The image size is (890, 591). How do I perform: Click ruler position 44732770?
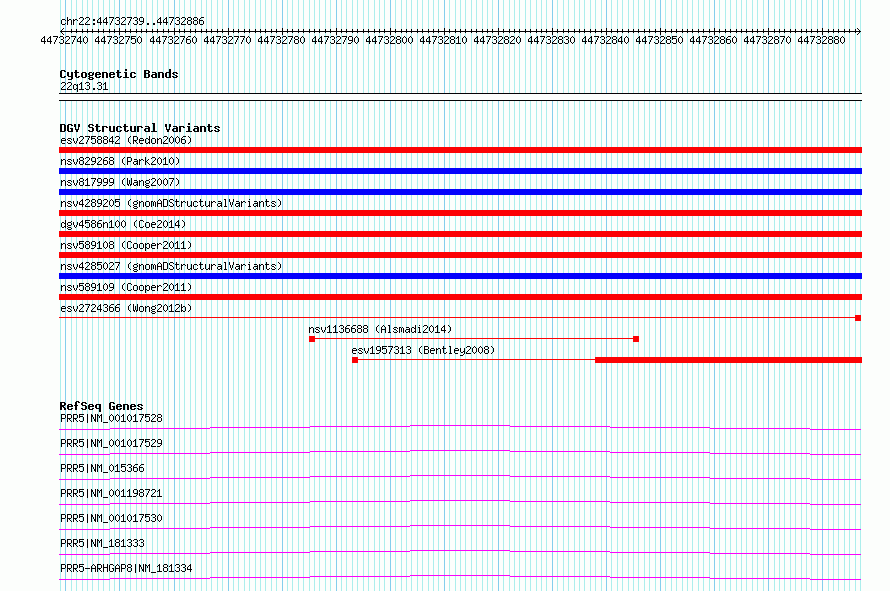(x=227, y=40)
